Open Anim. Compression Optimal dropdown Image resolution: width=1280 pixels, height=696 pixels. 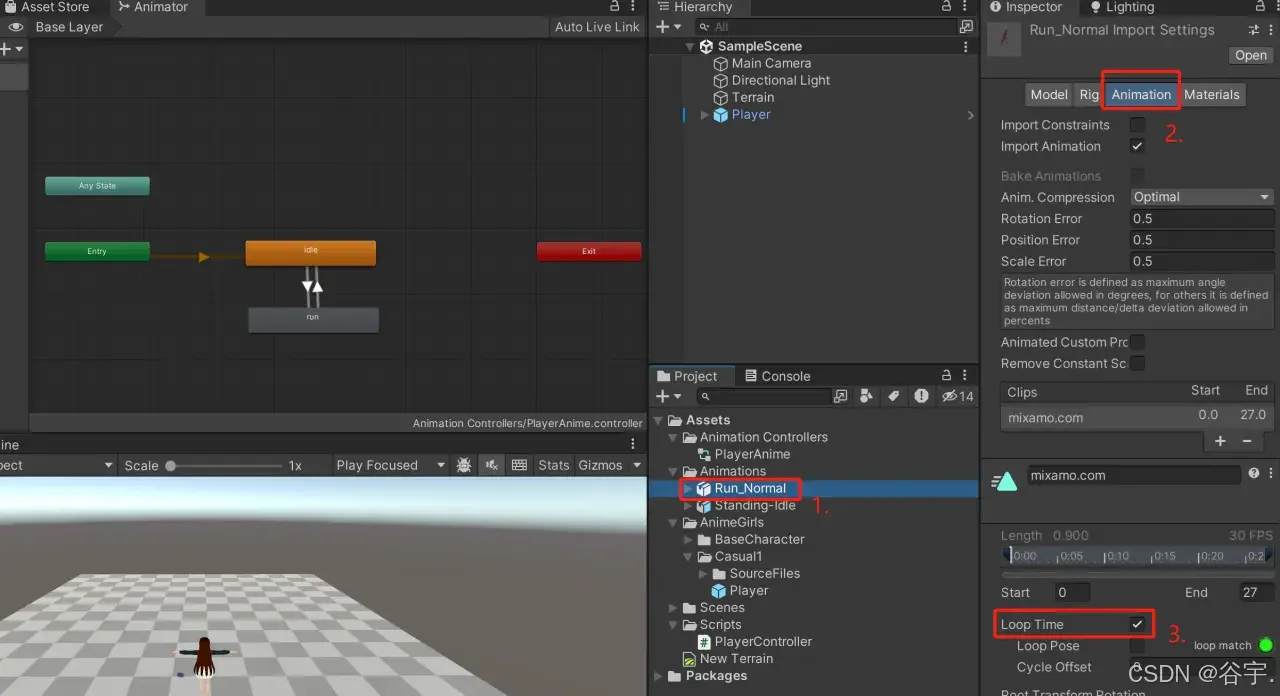[x=1202, y=197]
